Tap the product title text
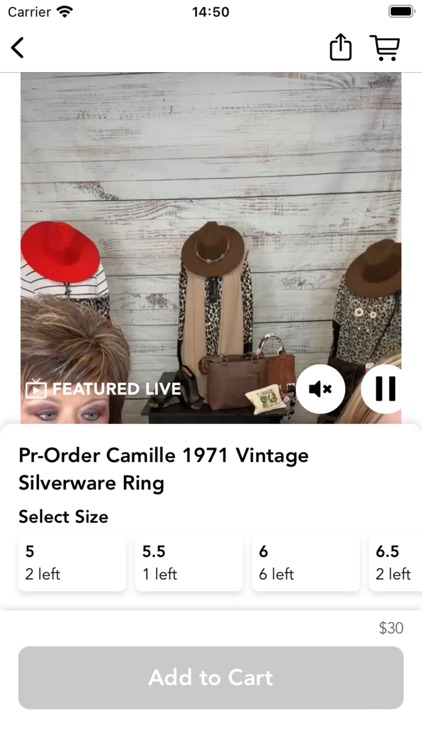Viewport: 422px width, 750px height. [x=164, y=469]
